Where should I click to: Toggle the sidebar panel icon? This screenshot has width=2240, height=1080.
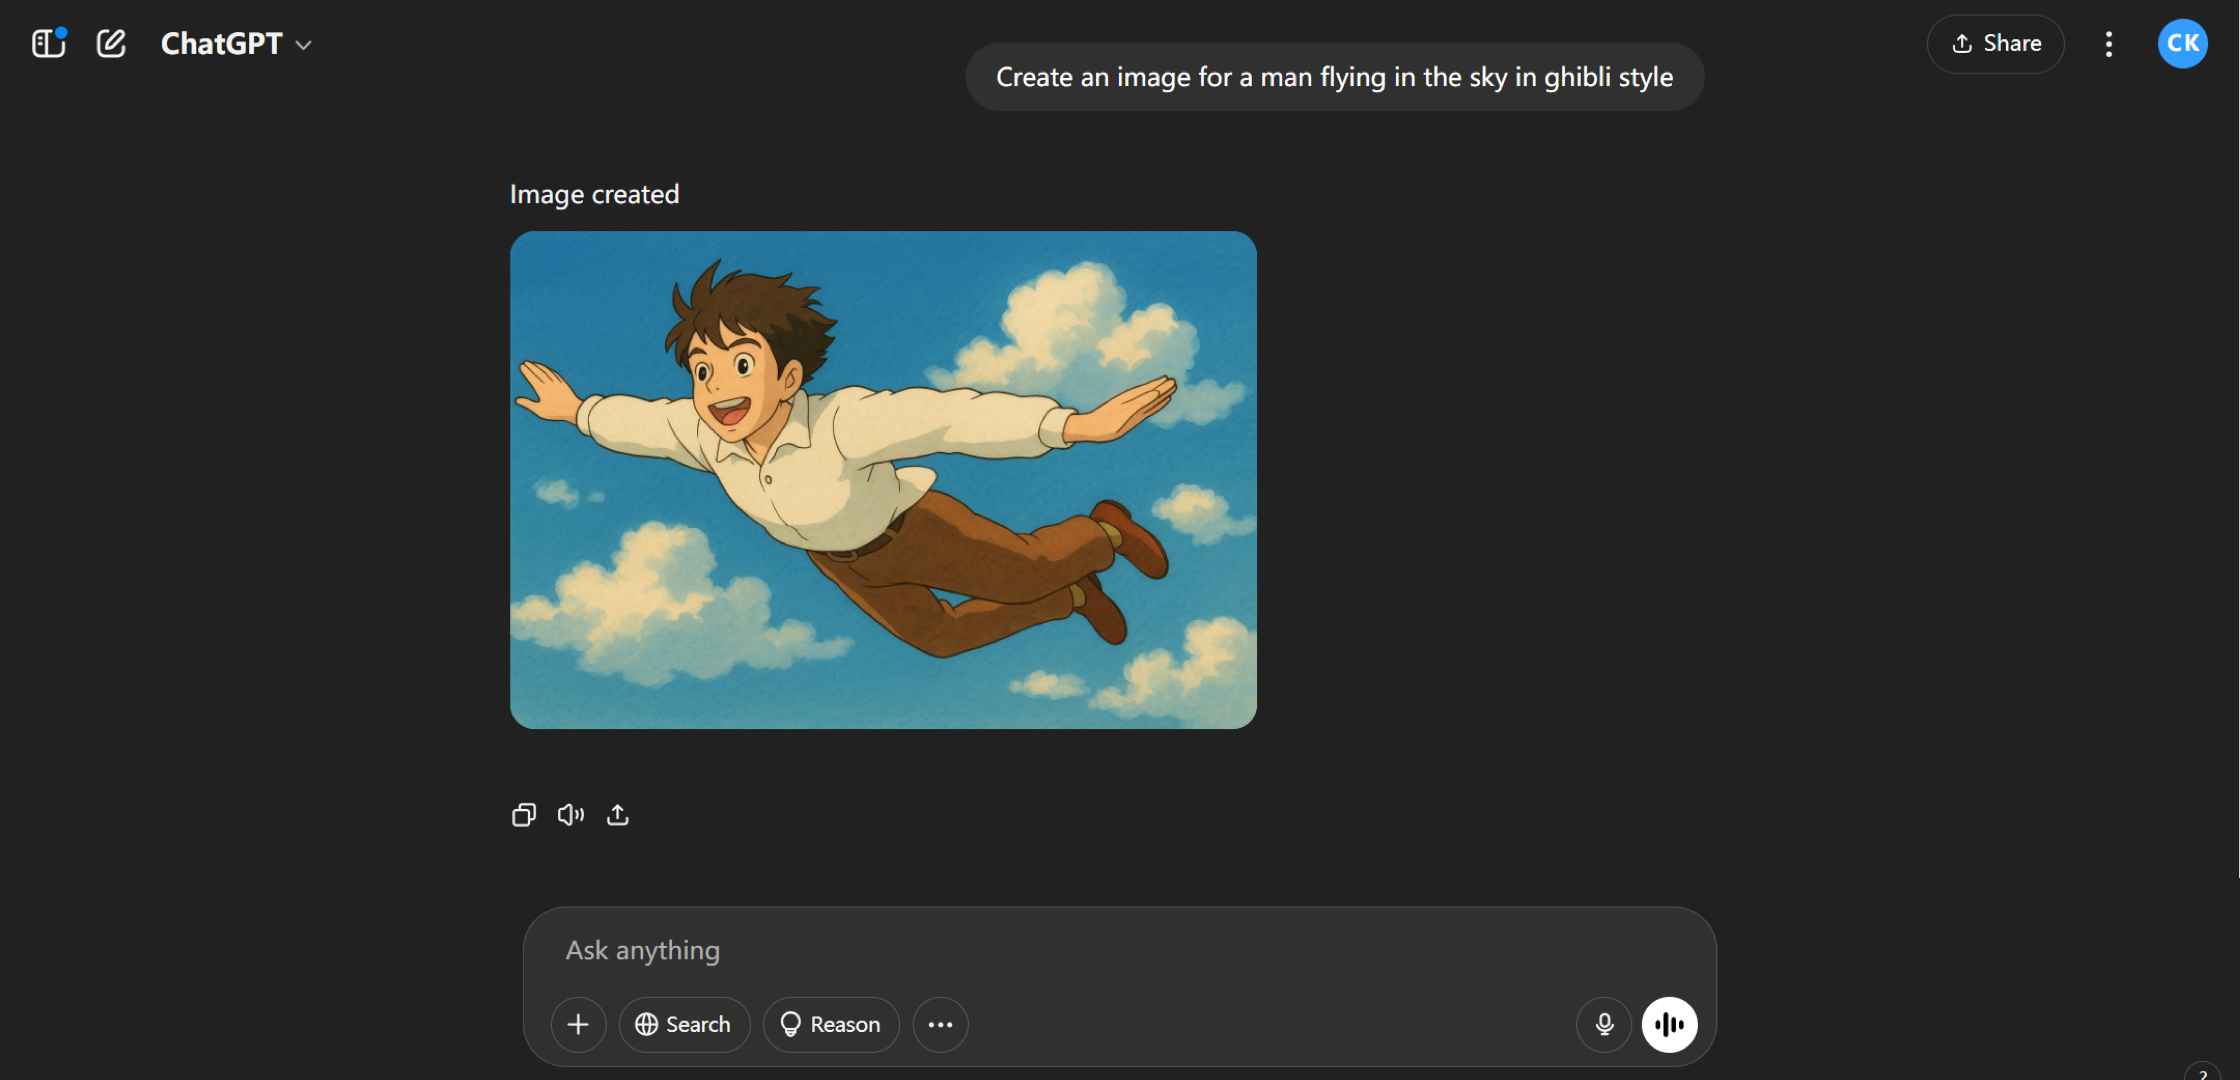[48, 44]
